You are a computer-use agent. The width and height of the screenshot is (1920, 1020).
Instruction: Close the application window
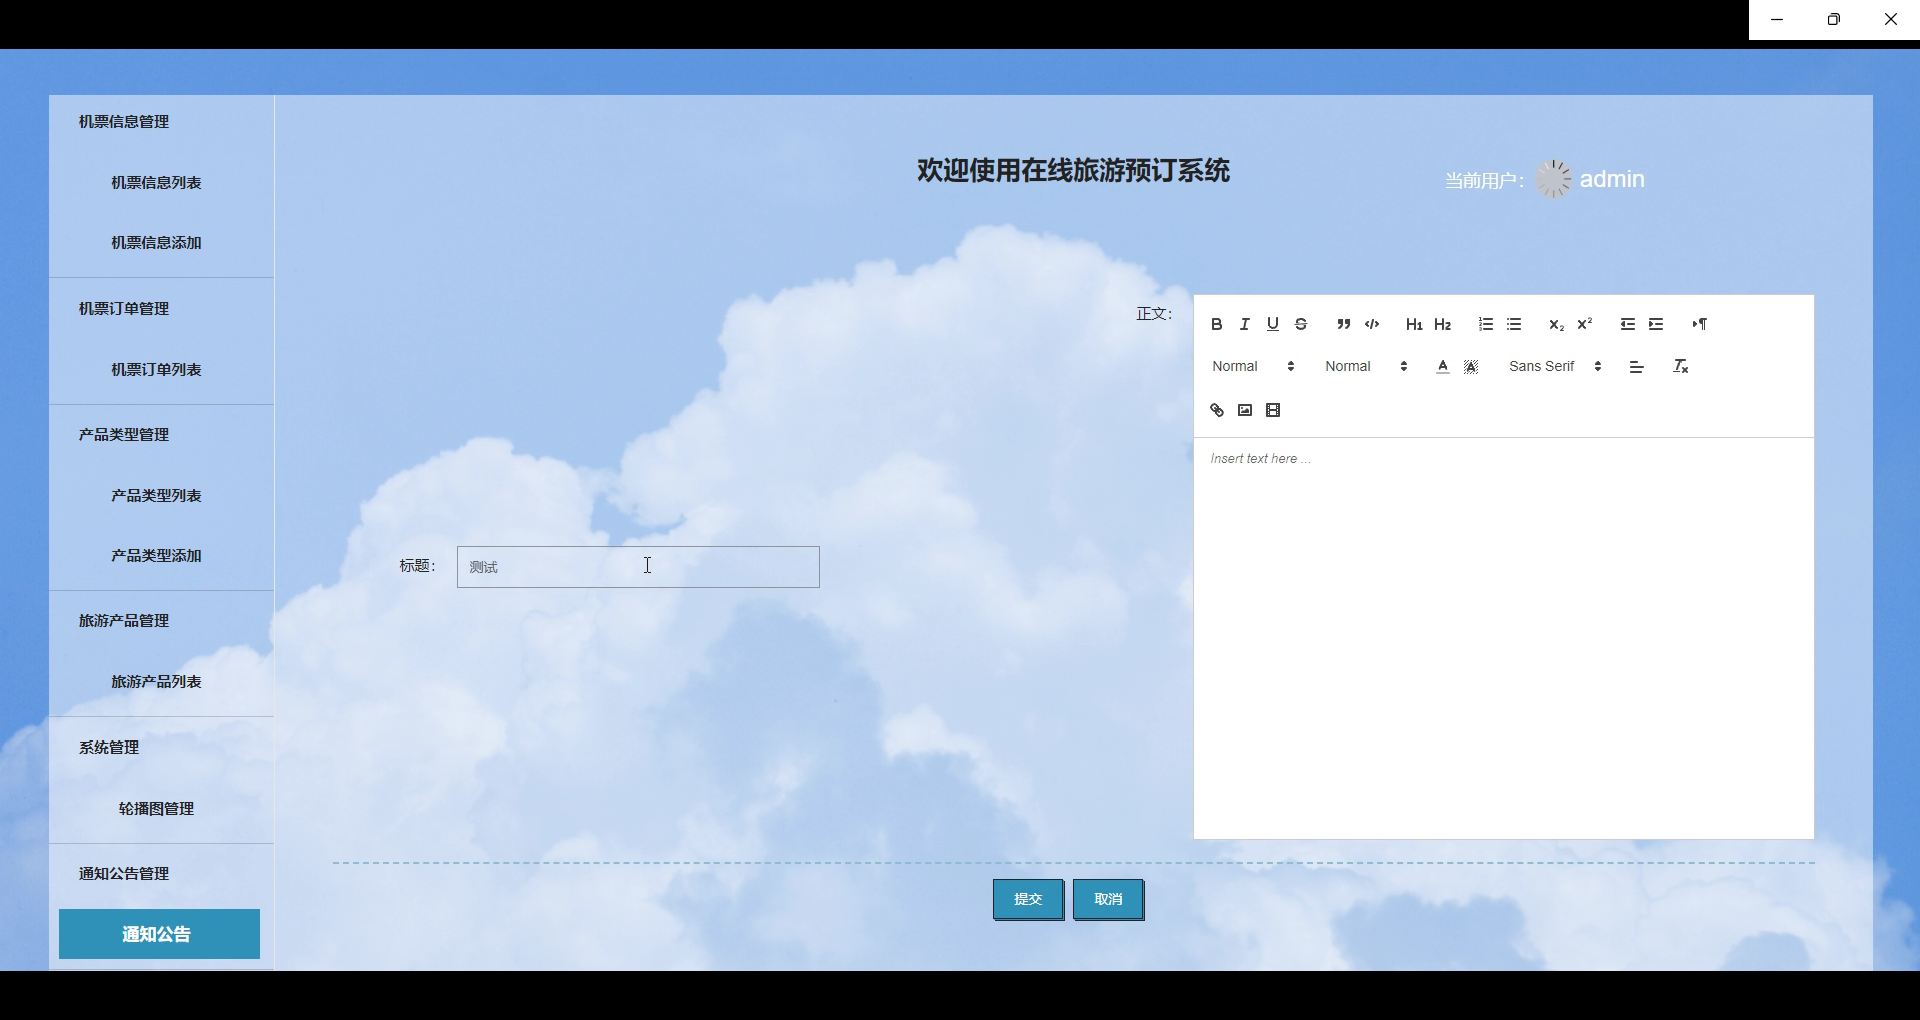click(1891, 20)
